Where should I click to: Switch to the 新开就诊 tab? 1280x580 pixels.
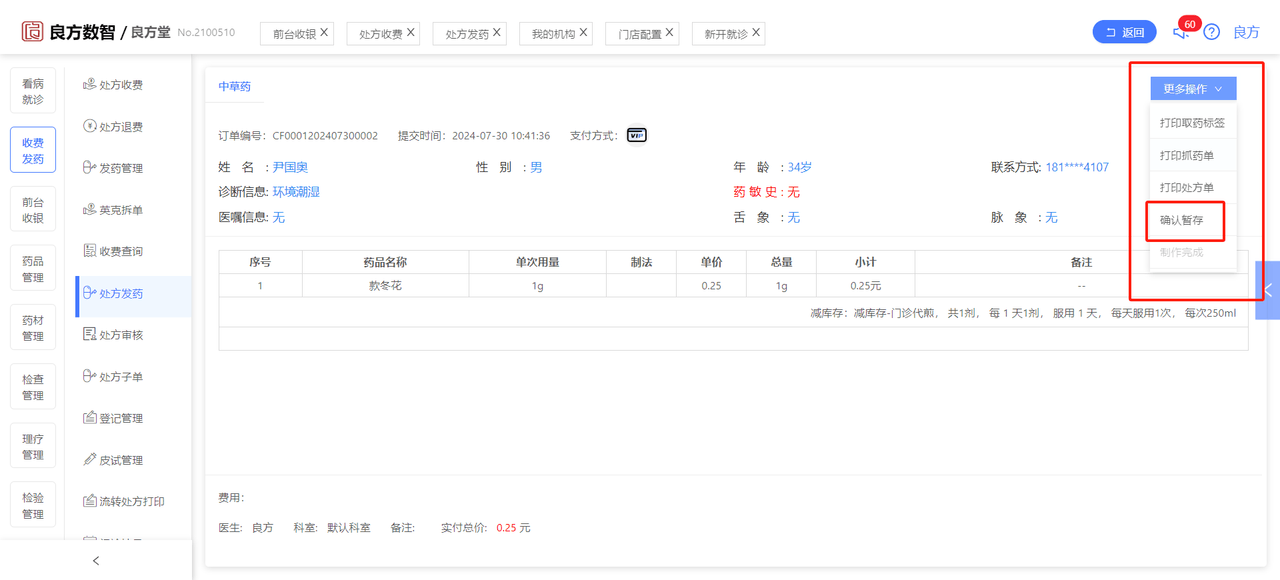(x=726, y=34)
